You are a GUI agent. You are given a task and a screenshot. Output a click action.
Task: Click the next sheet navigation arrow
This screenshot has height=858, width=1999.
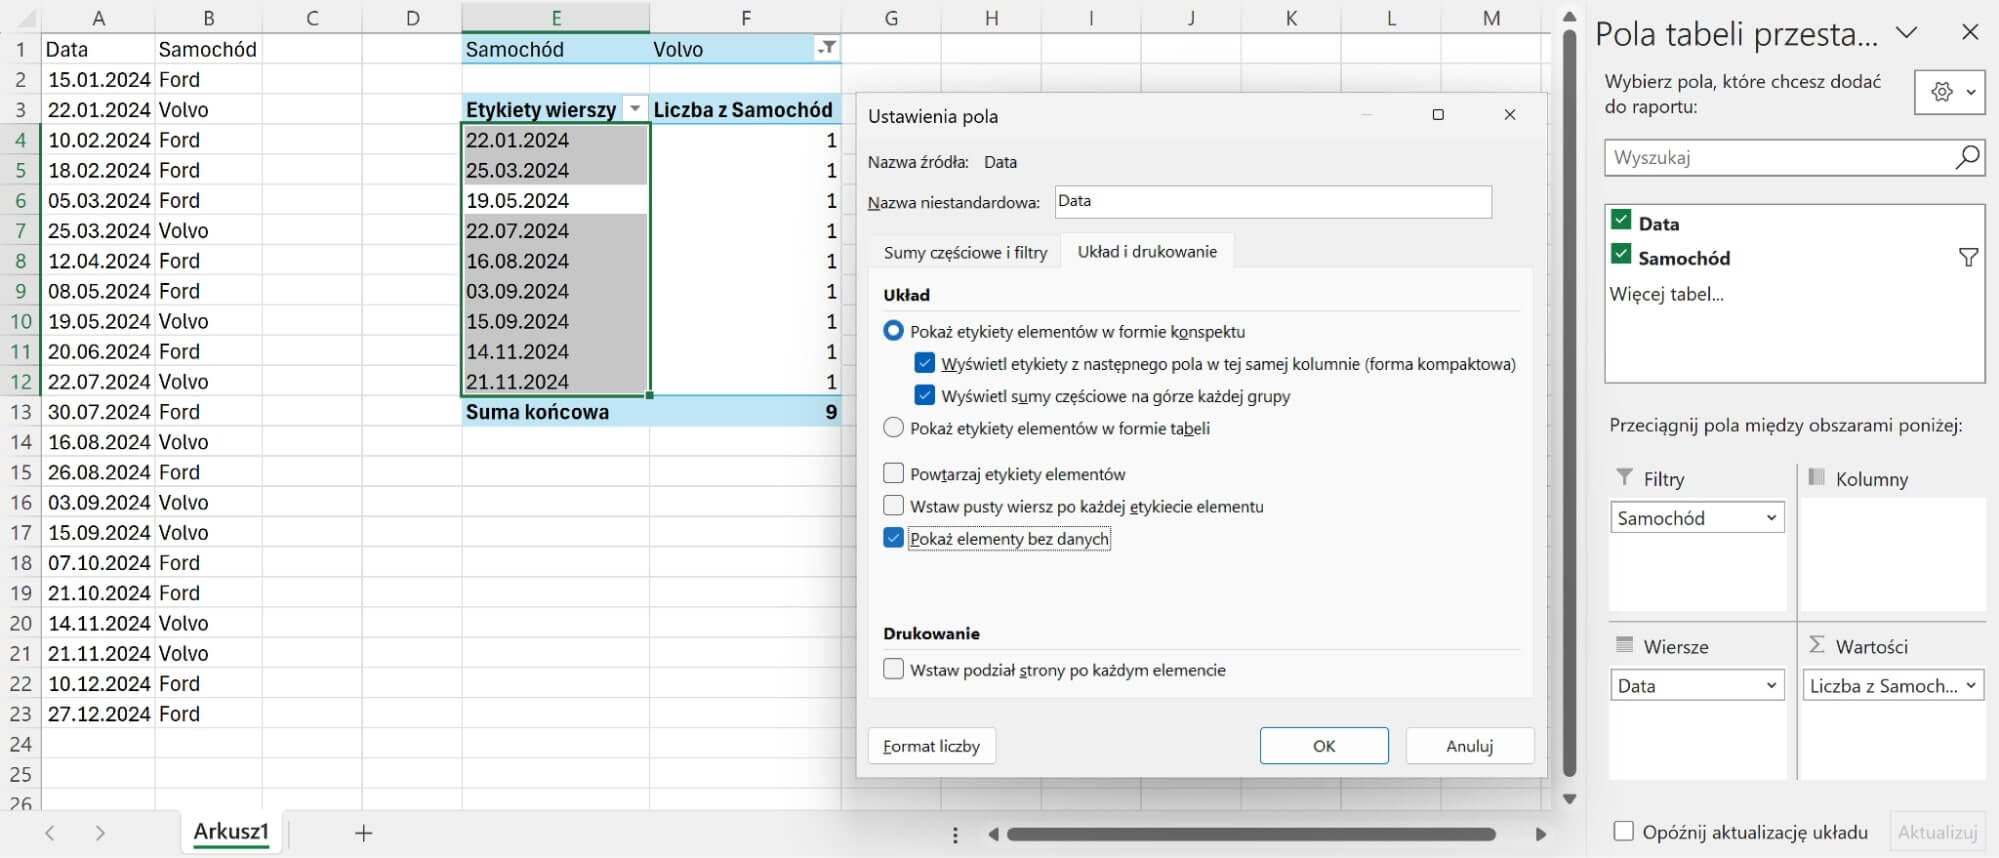point(99,833)
